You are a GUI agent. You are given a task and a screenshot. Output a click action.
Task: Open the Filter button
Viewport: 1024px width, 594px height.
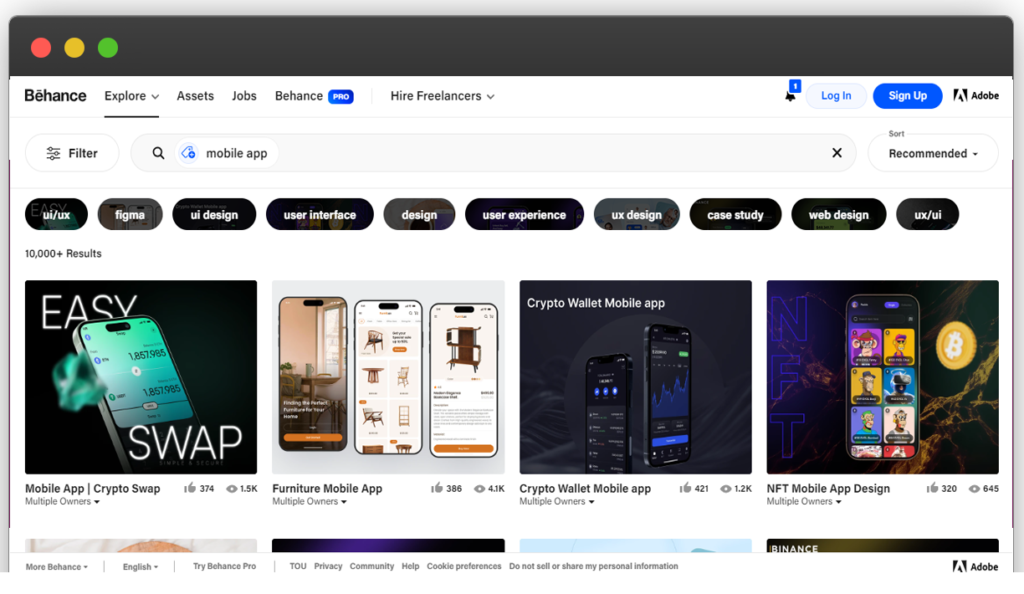click(72, 153)
